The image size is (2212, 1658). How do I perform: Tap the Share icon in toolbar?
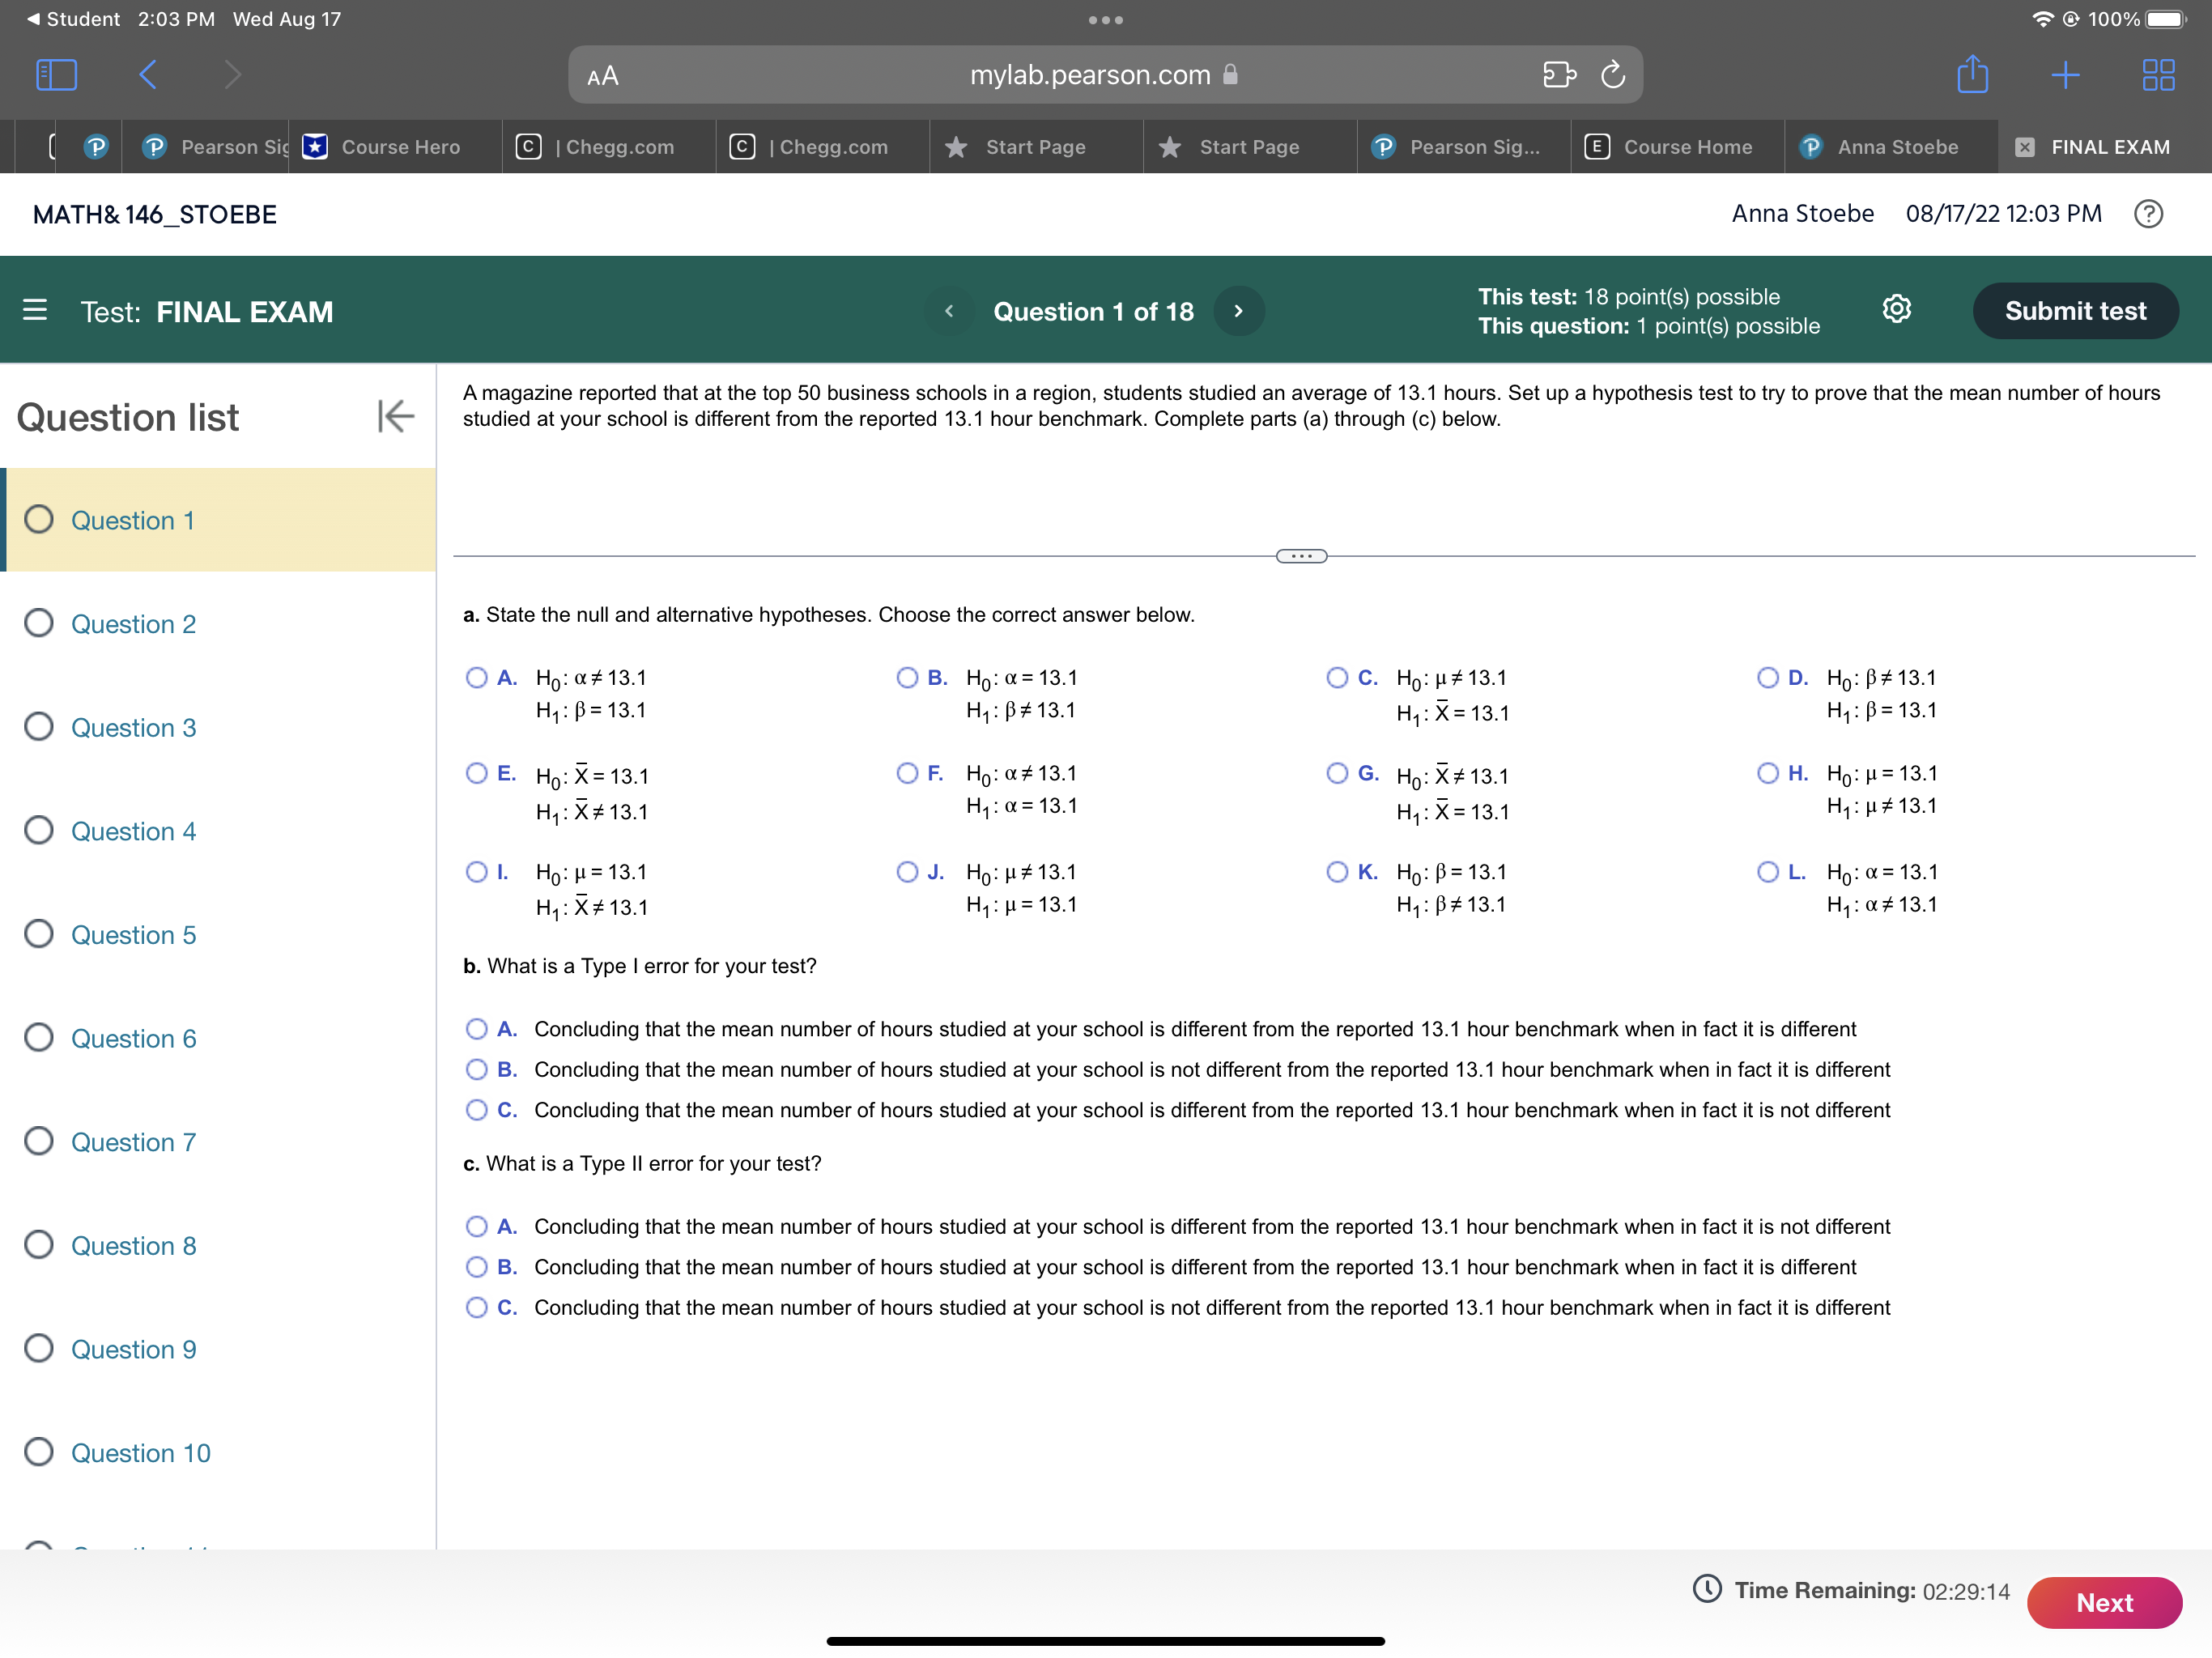click(1971, 75)
